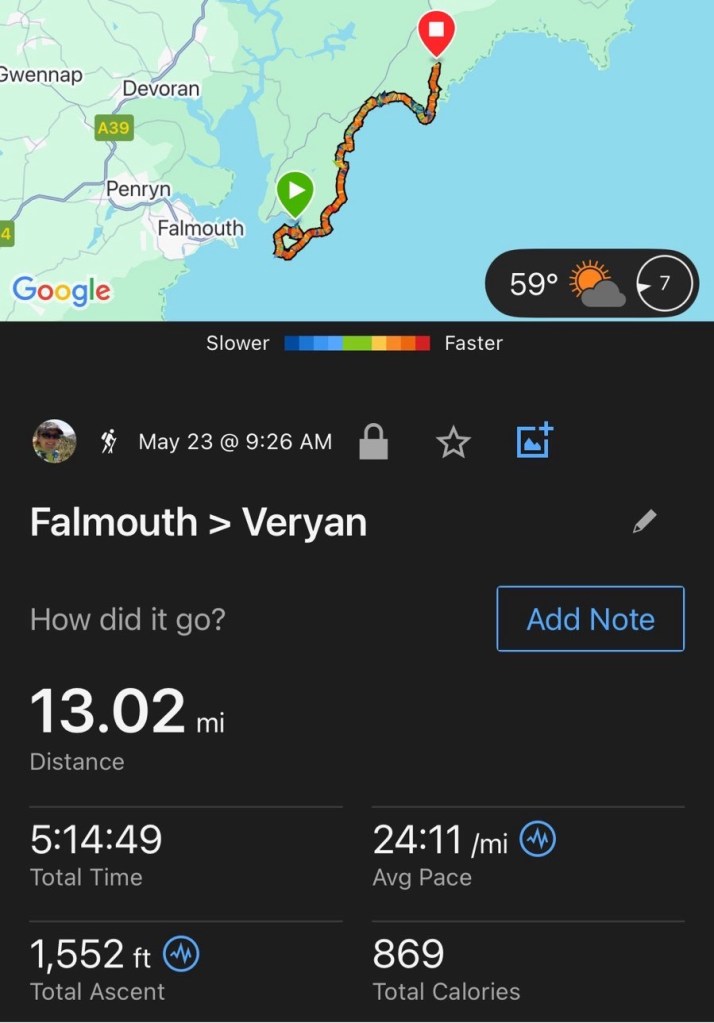This screenshot has width=714, height=1023.
Task: Open the user profile photo
Action: coord(54,441)
